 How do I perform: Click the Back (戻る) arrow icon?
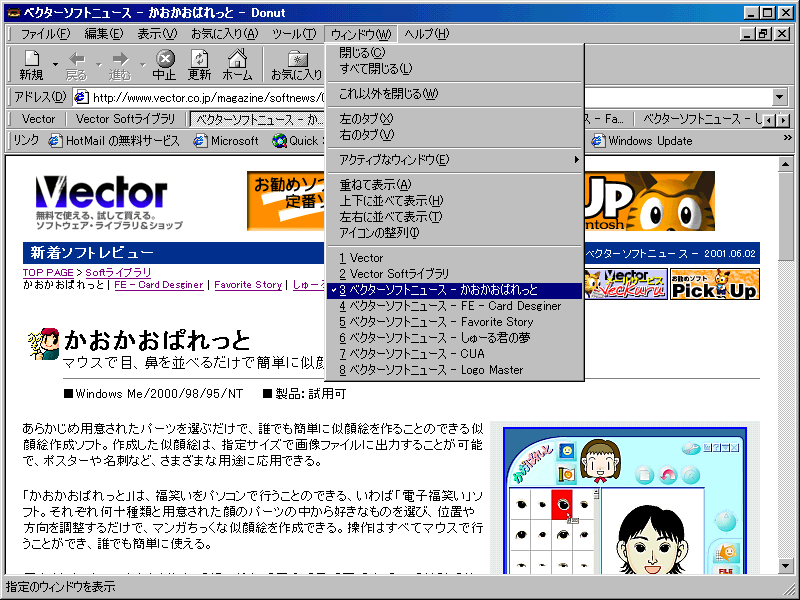pos(77,59)
